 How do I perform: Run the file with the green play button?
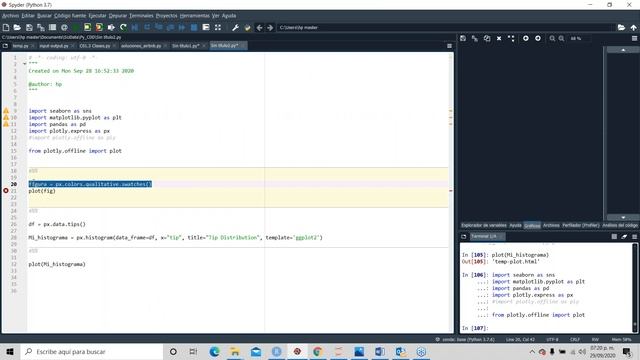tap(76, 27)
